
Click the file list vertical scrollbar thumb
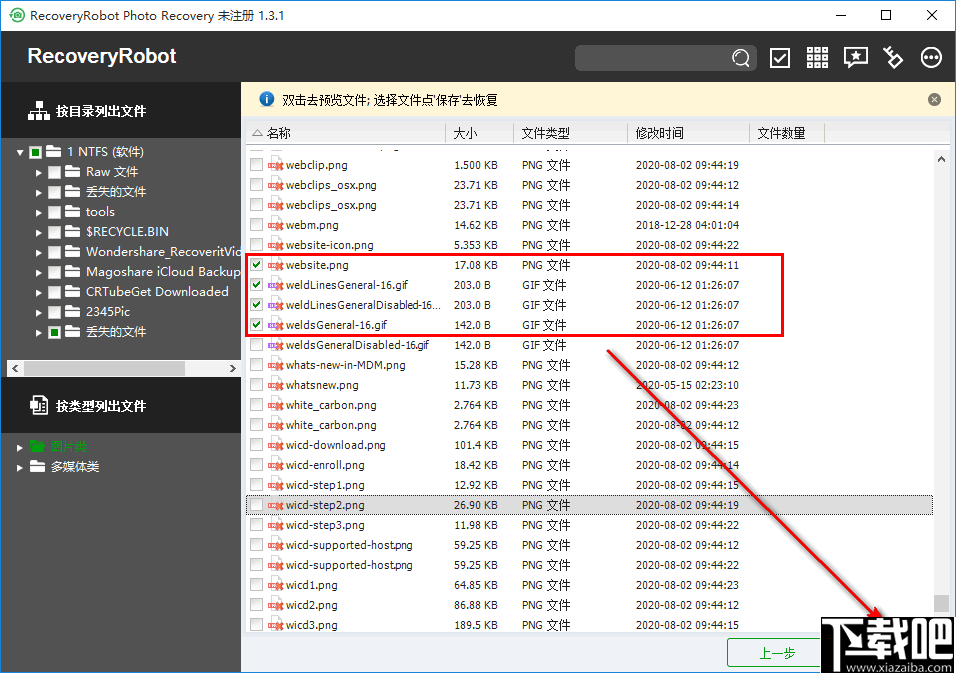[941, 603]
